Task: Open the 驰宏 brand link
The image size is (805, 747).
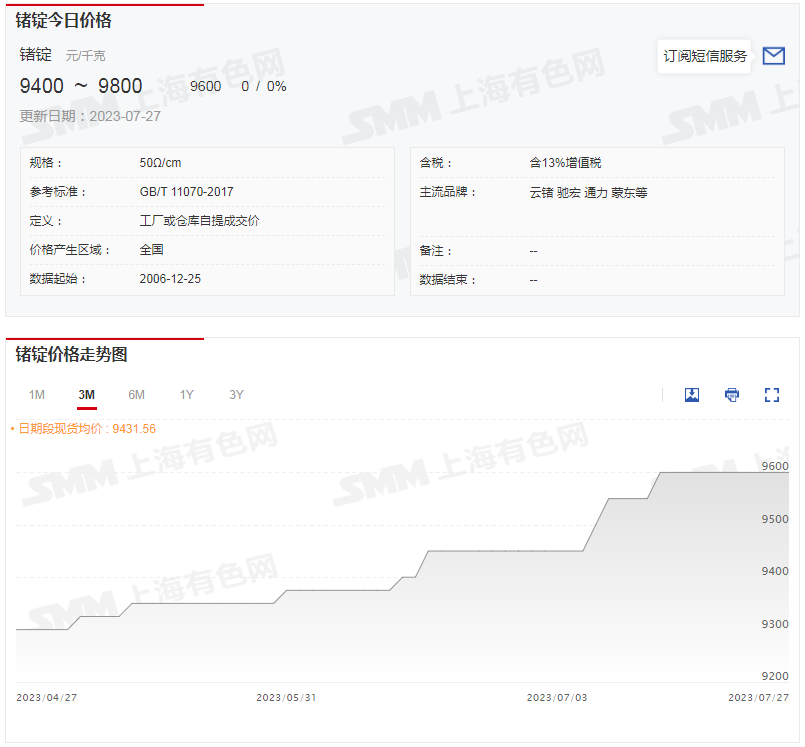Action: click(x=568, y=193)
